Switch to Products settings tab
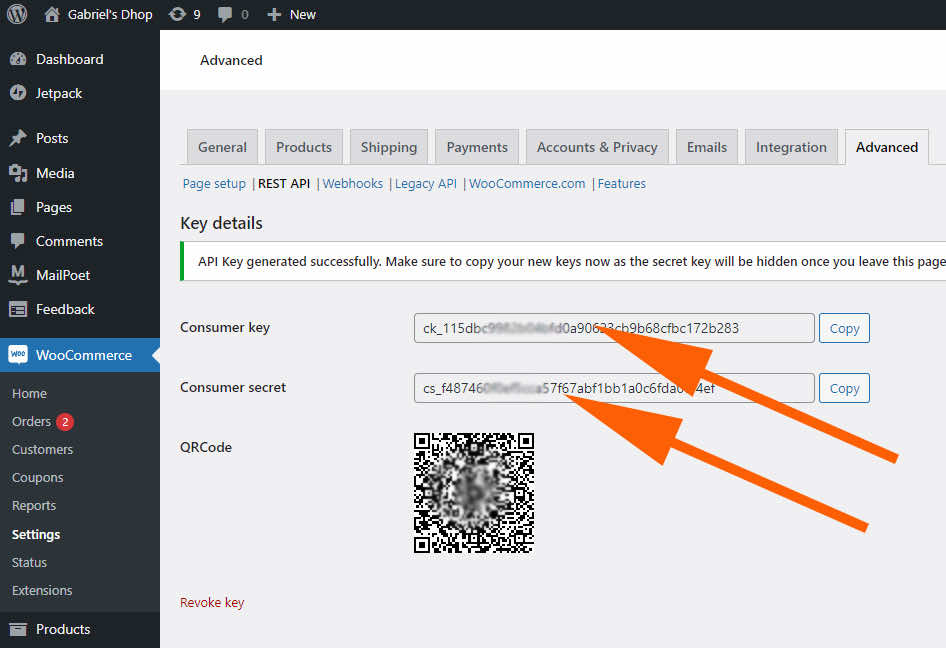Viewport: 946px width, 648px height. [303, 147]
